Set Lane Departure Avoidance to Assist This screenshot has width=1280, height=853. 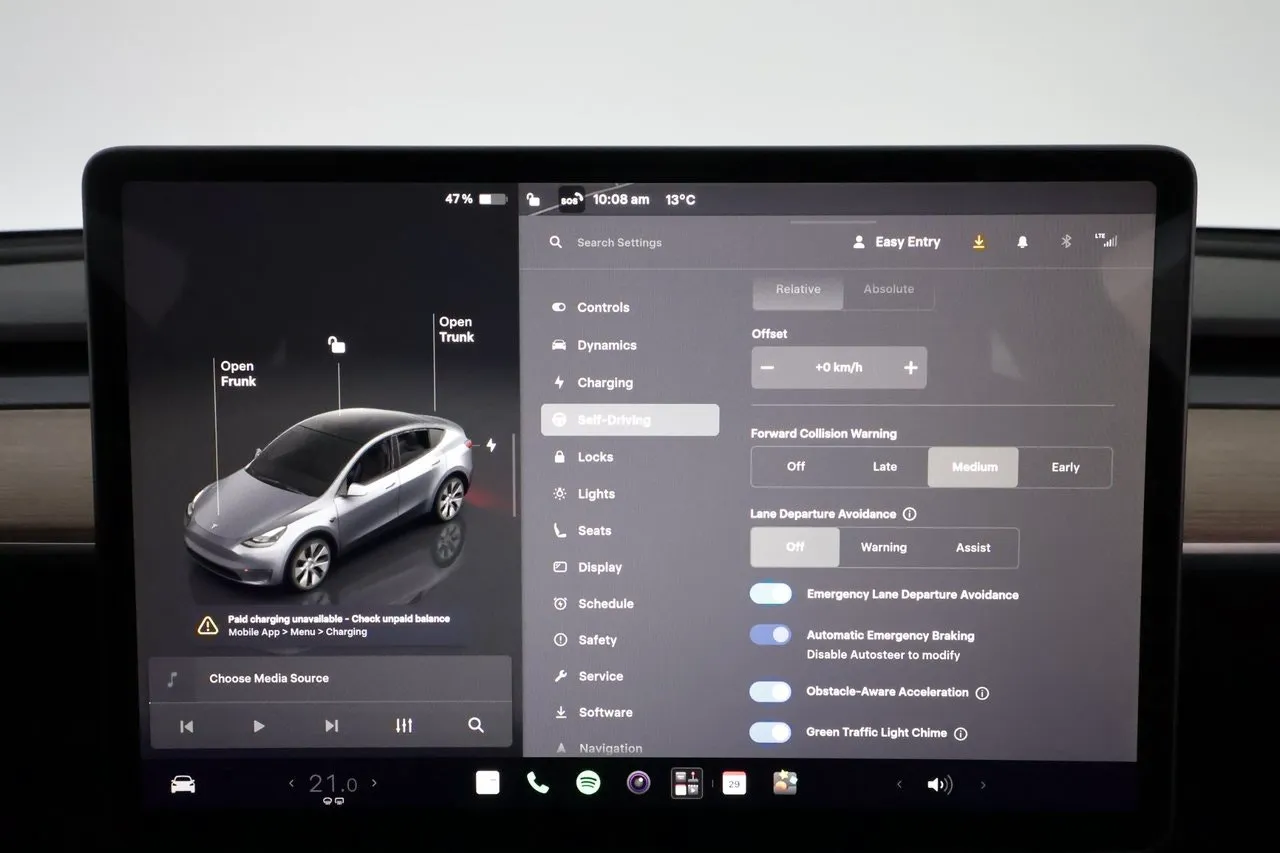pyautogui.click(x=973, y=548)
